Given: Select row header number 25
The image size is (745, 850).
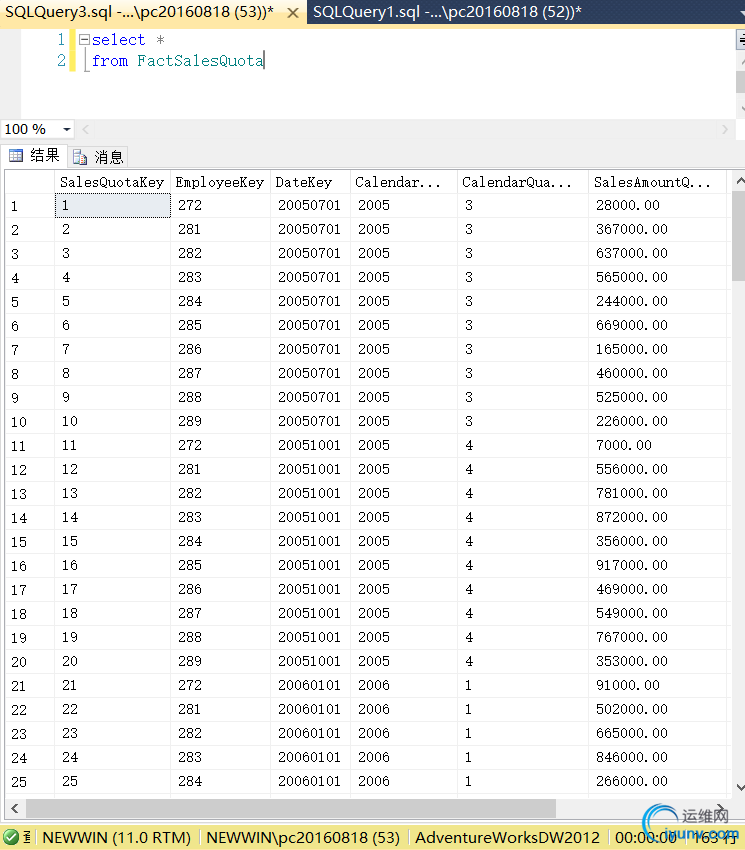Looking at the screenshot, I should coord(30,782).
